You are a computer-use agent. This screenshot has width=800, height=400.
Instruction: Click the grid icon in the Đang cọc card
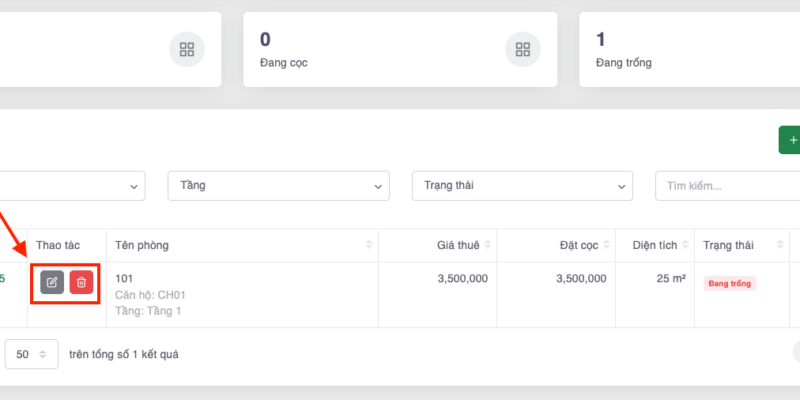pyautogui.click(x=521, y=49)
